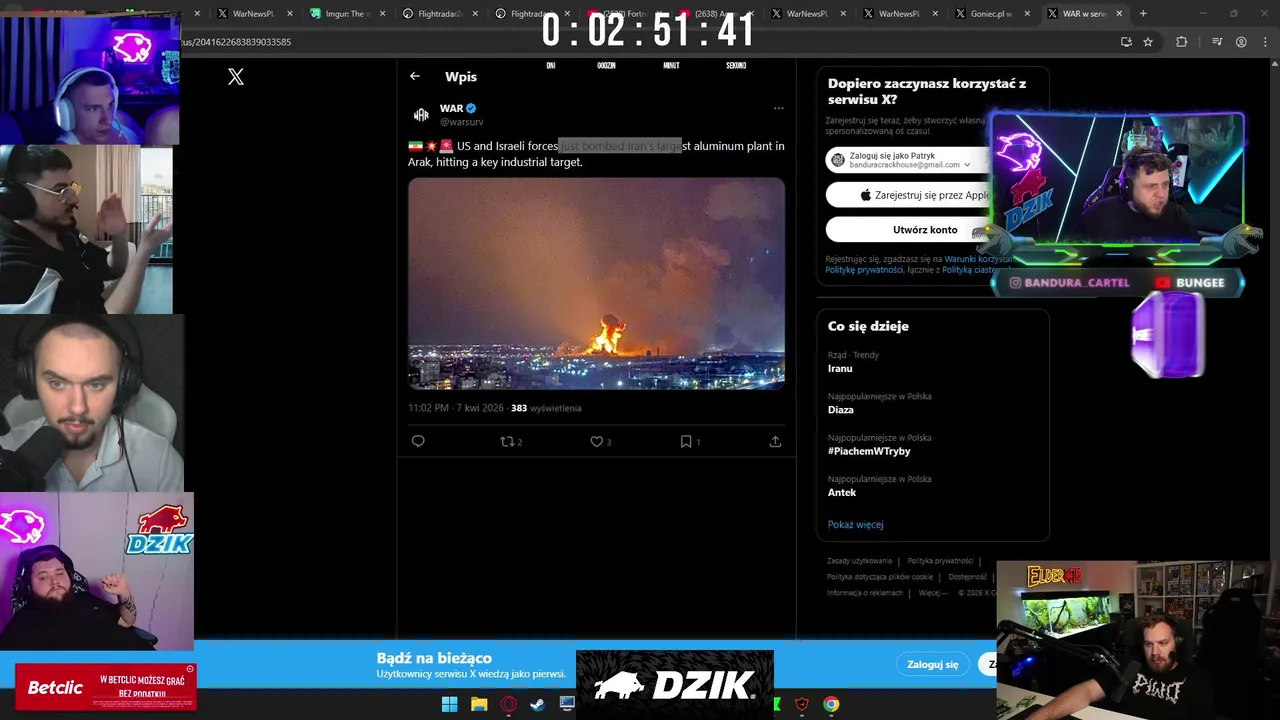Close the Imgur tab
The height and width of the screenshot is (720, 1280).
(x=382, y=14)
